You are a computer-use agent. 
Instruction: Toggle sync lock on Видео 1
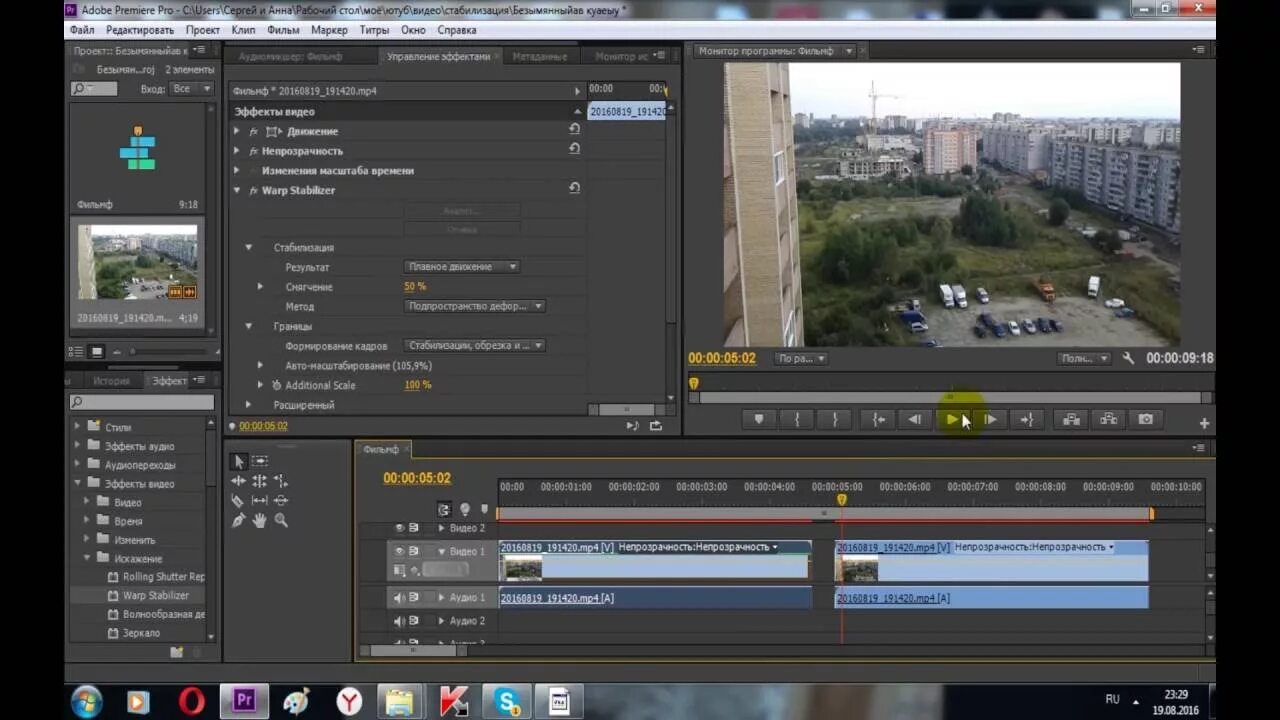point(414,551)
